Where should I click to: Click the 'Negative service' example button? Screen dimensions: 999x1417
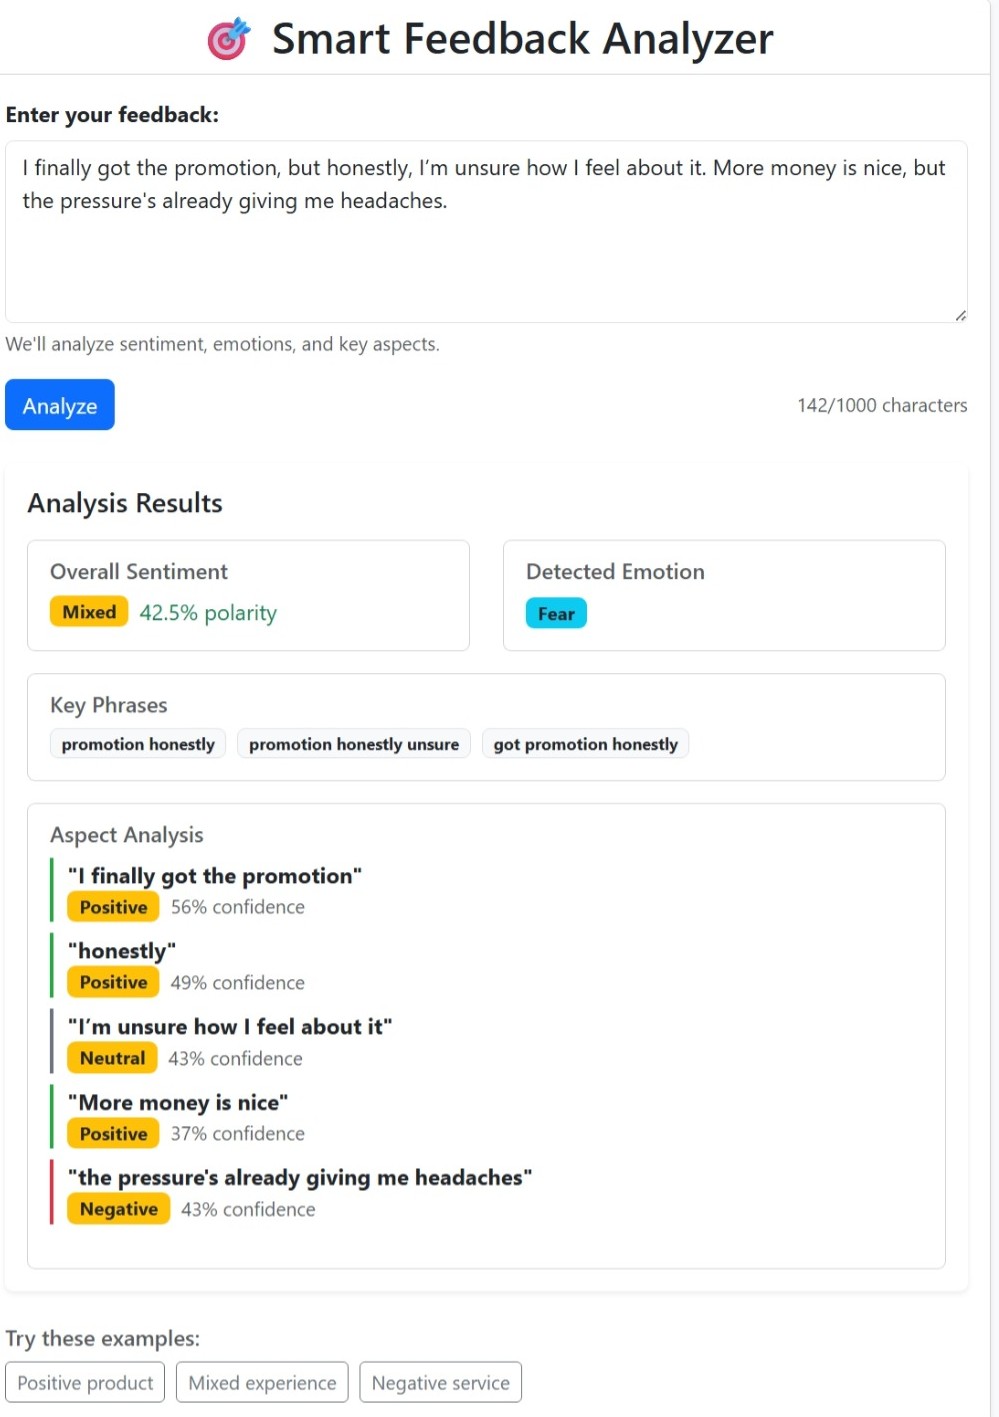tap(440, 1382)
